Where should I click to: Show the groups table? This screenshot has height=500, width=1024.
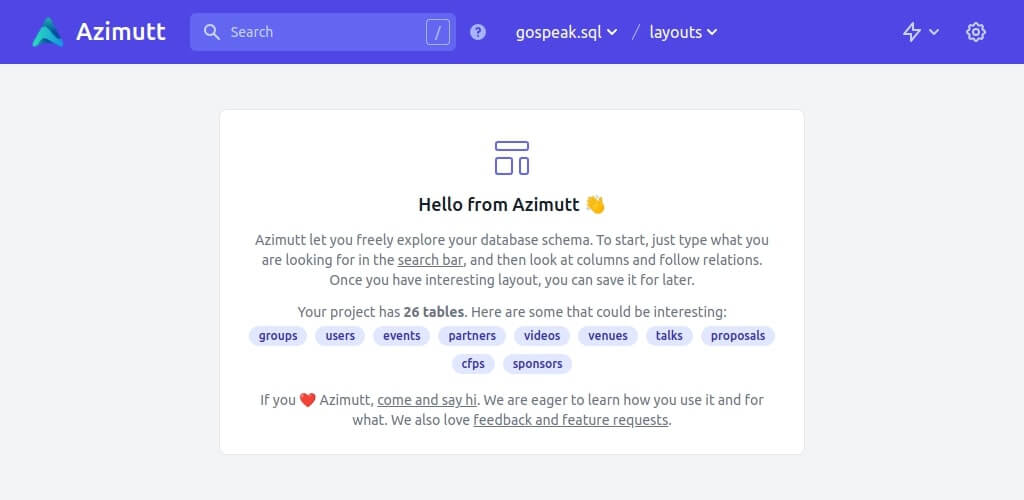[x=278, y=336]
